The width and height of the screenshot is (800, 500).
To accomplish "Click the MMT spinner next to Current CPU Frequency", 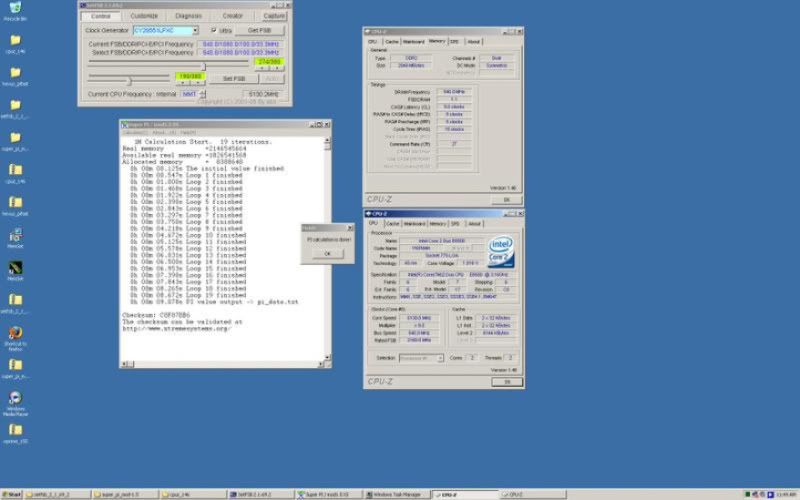I will (203, 94).
